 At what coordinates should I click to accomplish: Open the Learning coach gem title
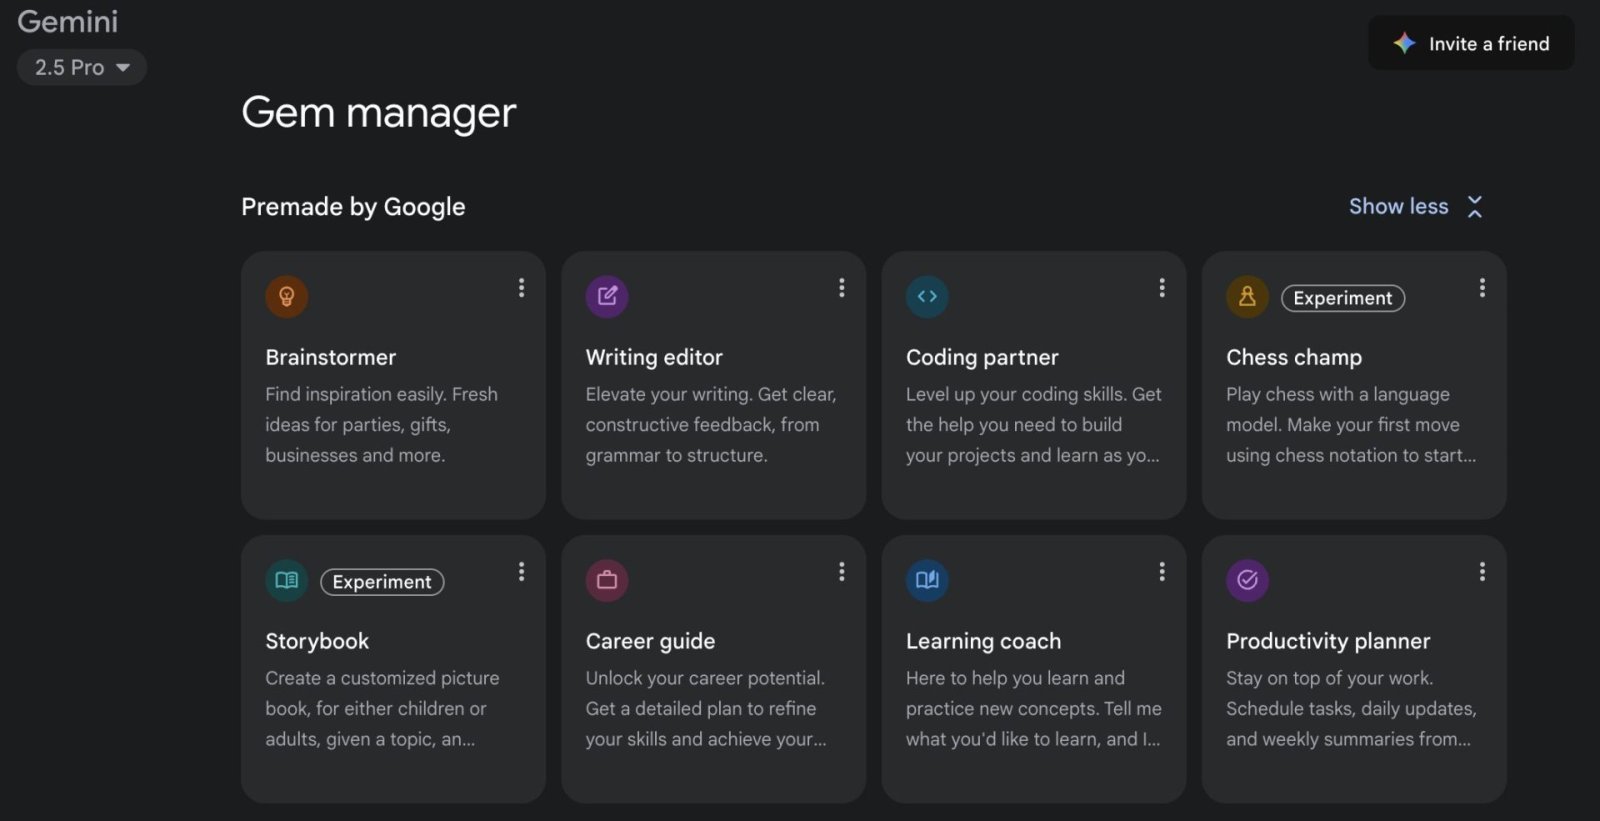point(983,641)
